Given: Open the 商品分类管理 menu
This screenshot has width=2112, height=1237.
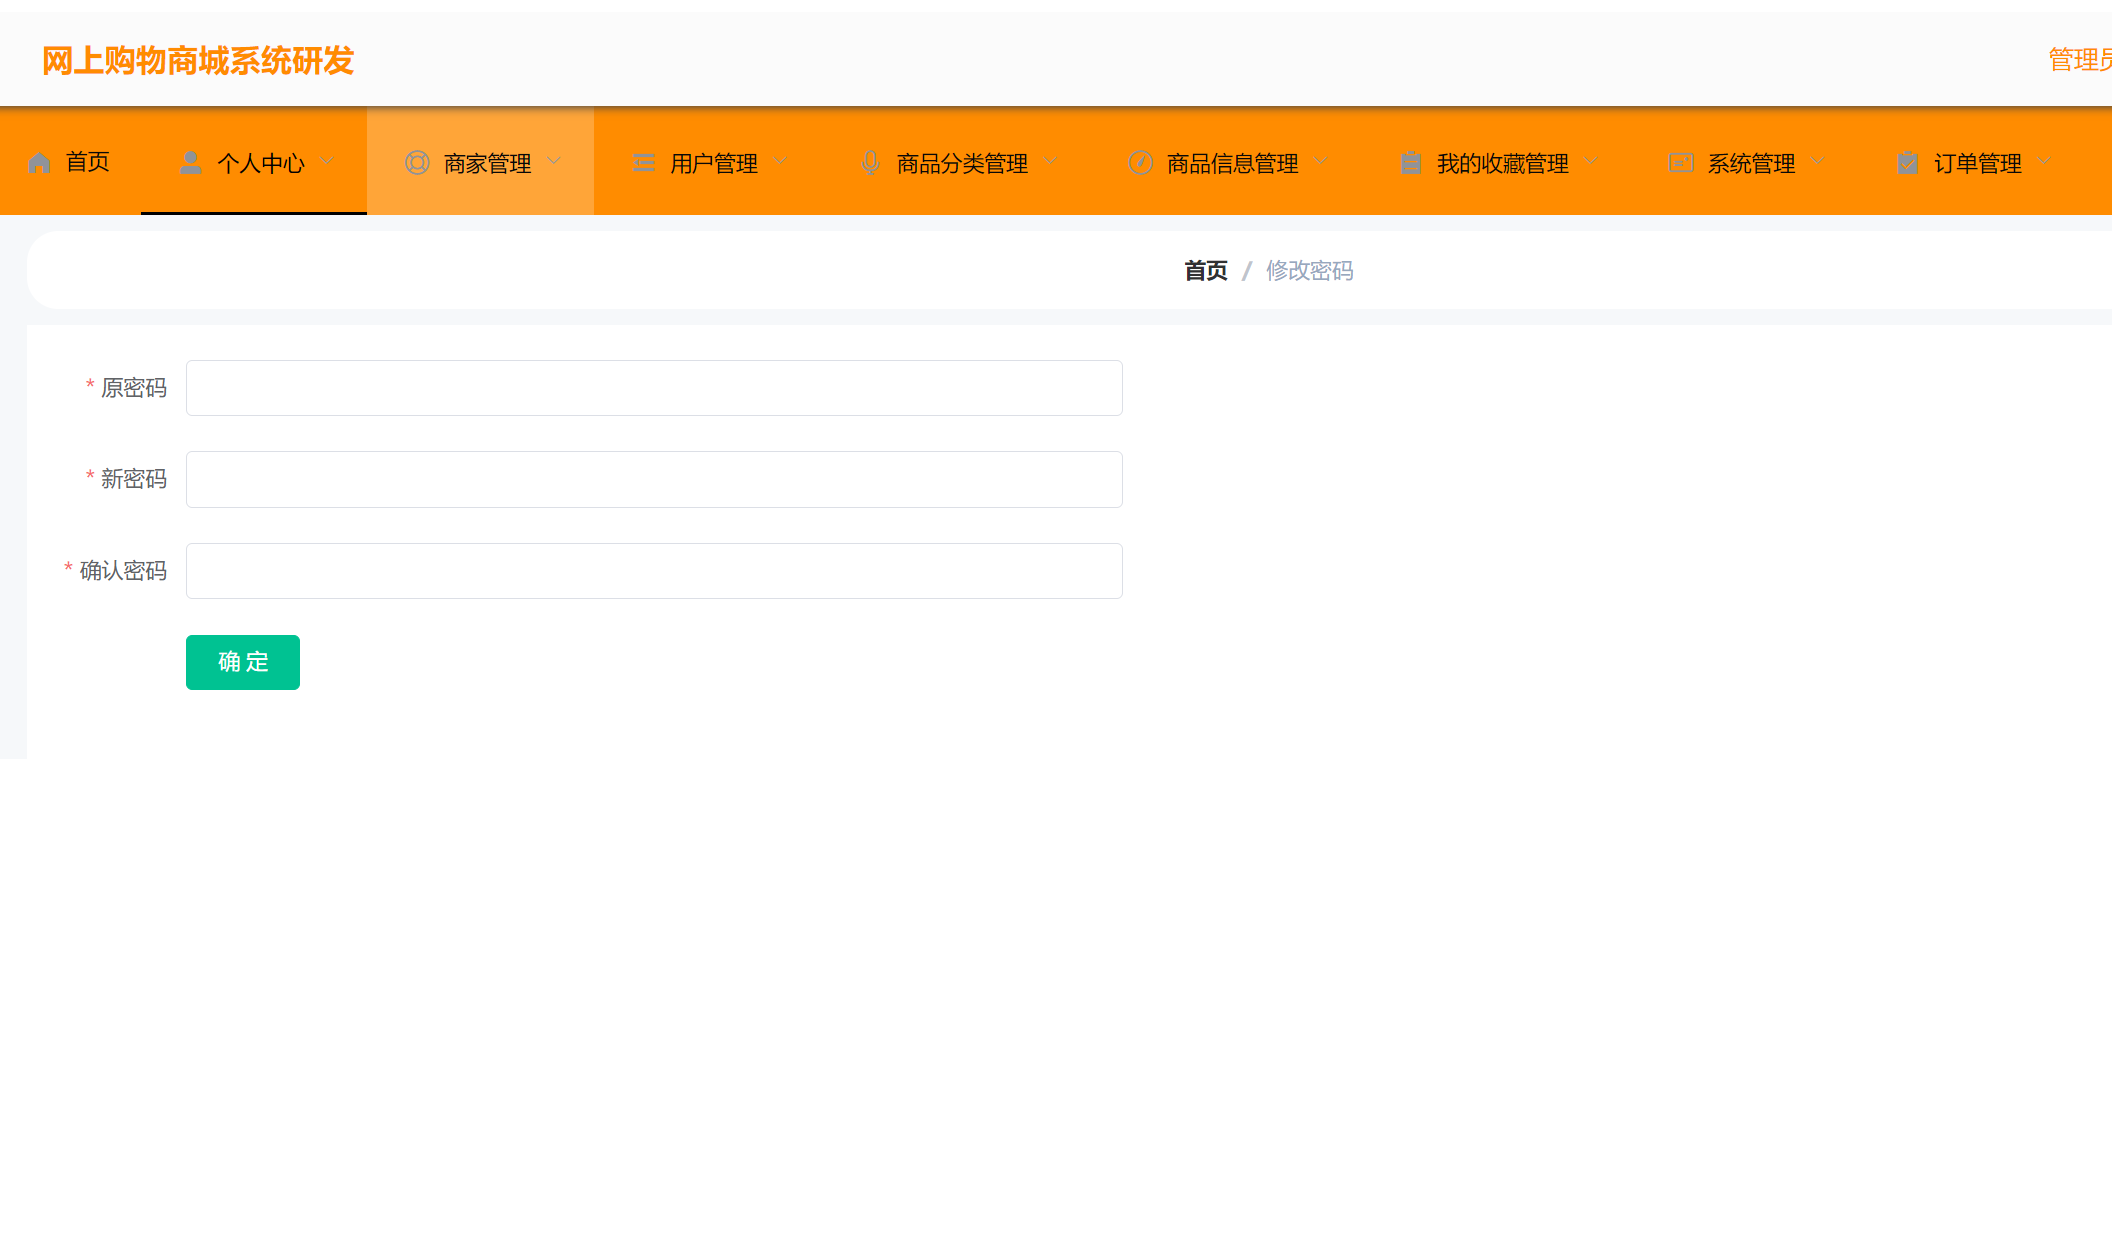Looking at the screenshot, I should click(x=962, y=163).
